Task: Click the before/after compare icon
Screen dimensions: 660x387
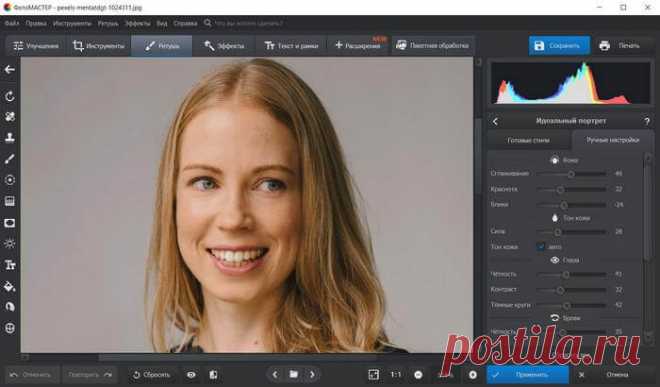Action: 213,374
